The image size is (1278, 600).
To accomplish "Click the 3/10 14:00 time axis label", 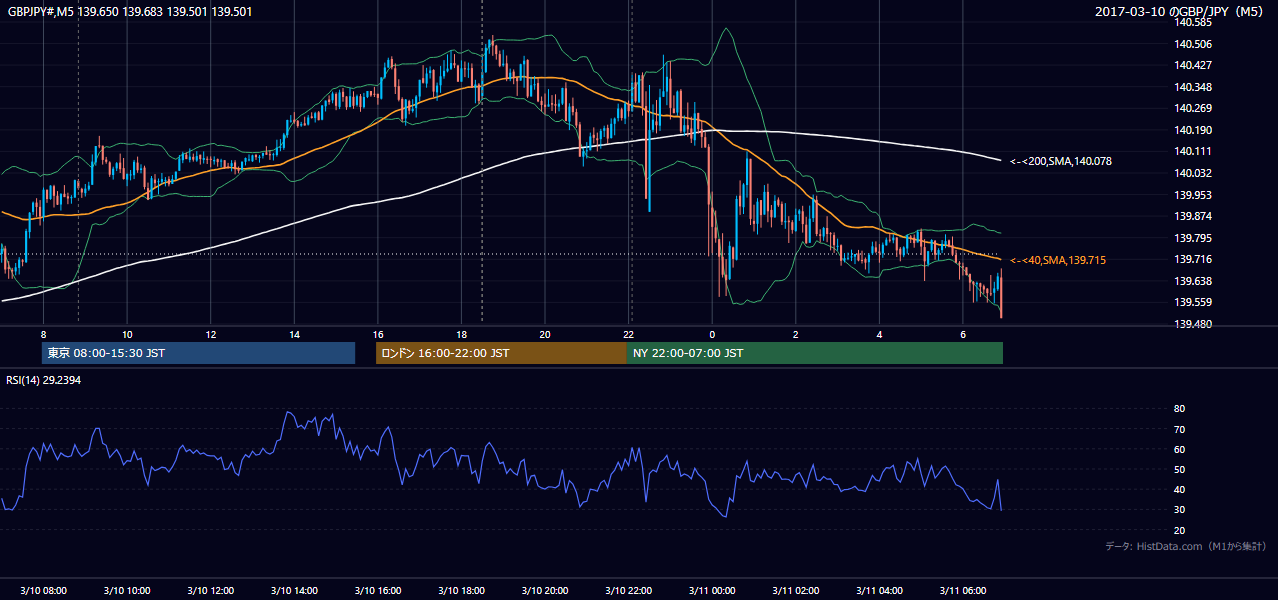I will [292, 591].
